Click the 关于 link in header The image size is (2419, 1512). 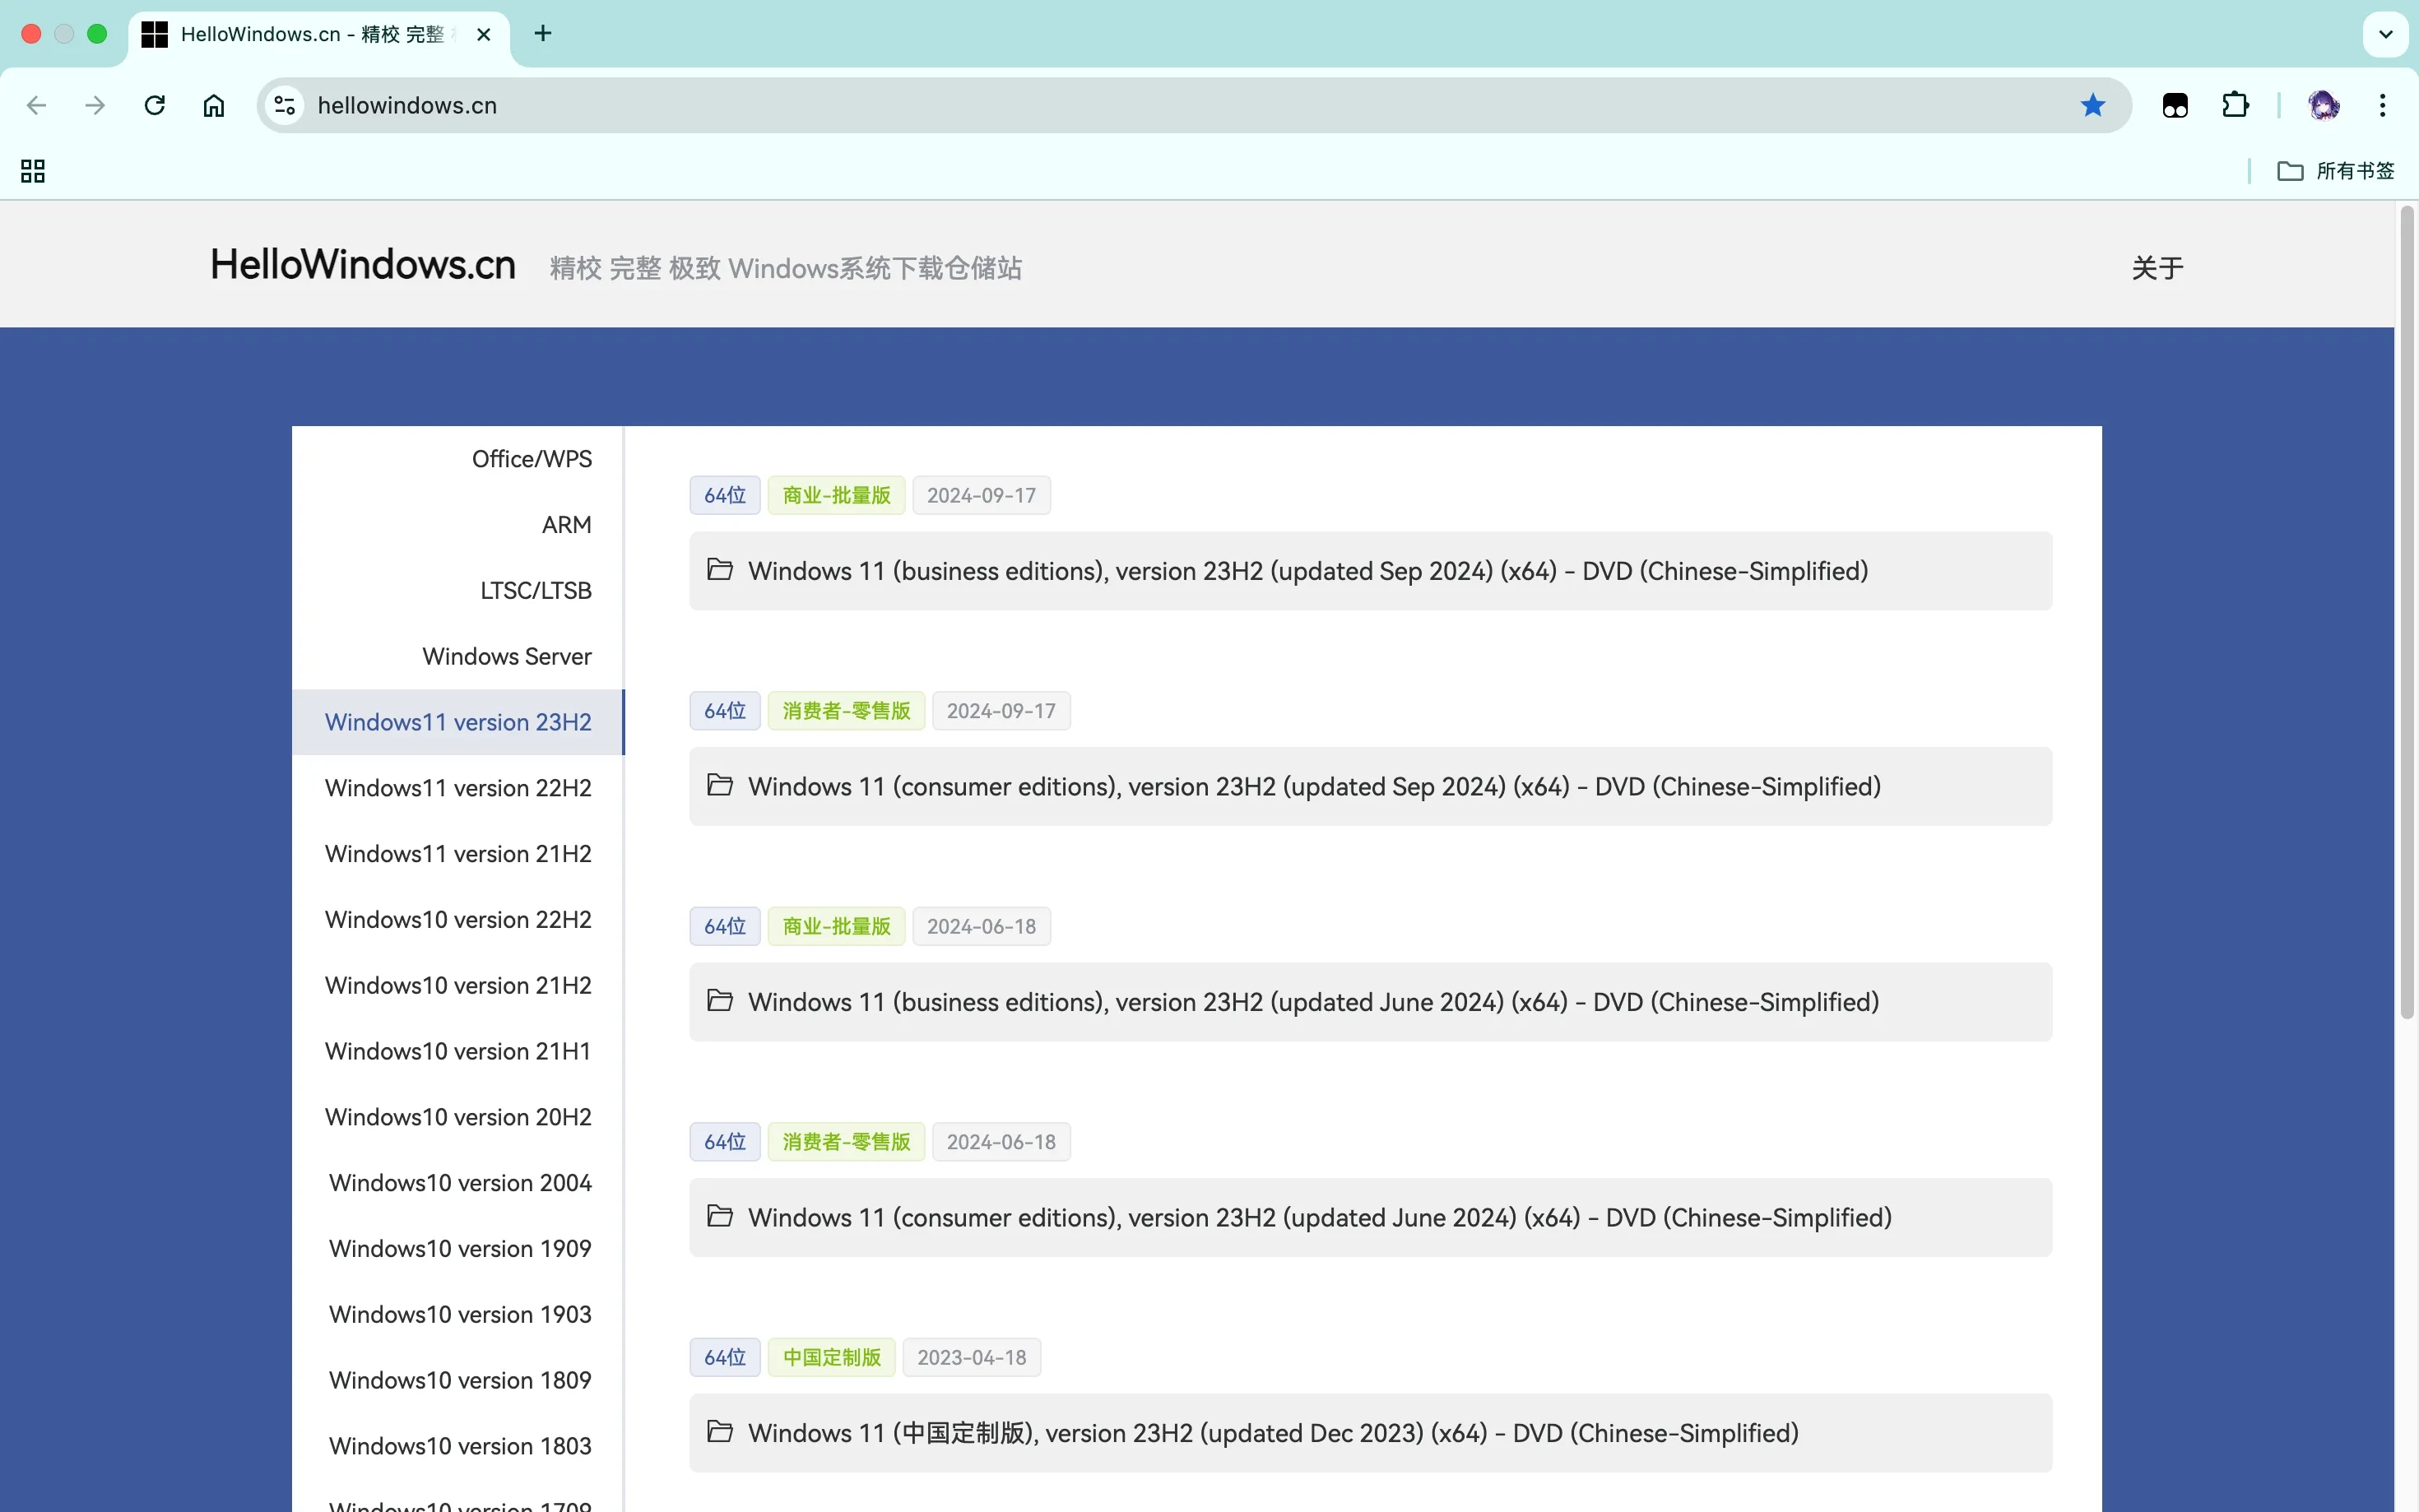pos(2157,267)
